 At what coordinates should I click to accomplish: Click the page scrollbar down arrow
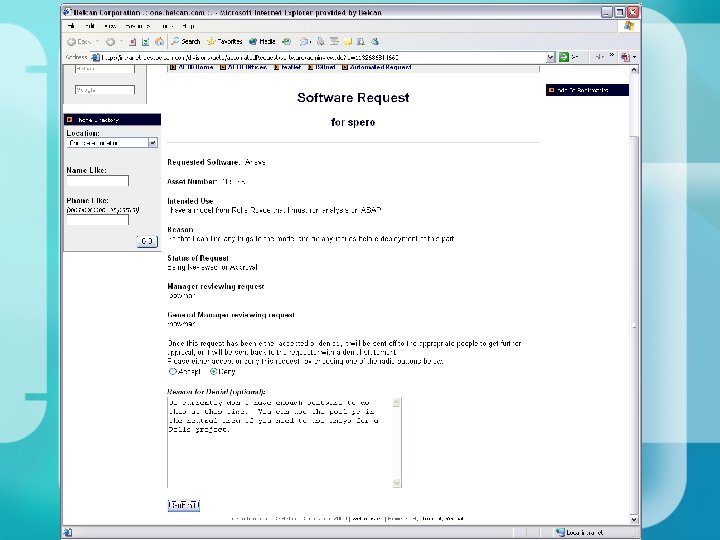click(x=634, y=520)
